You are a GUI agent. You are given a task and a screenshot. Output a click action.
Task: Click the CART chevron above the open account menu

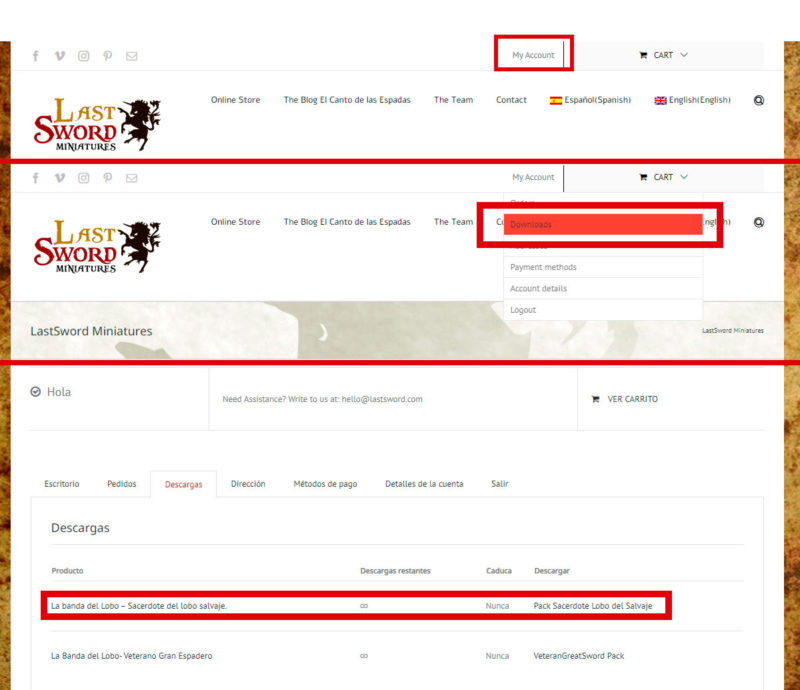click(684, 177)
